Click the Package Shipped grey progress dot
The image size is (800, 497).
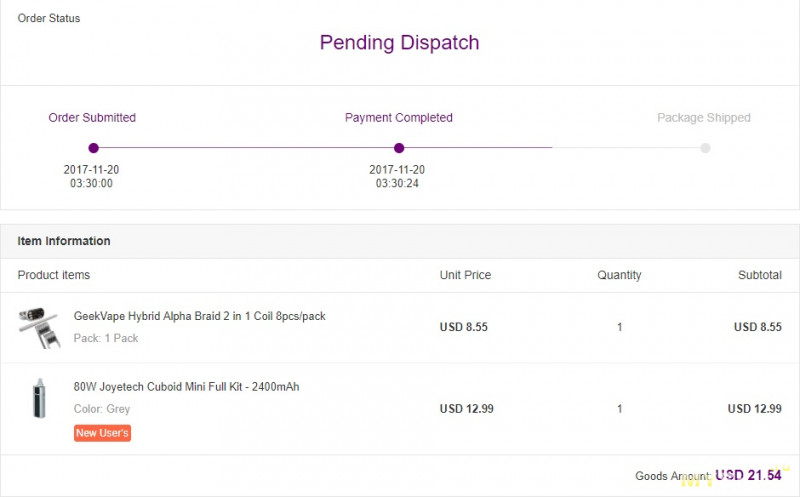[705, 148]
